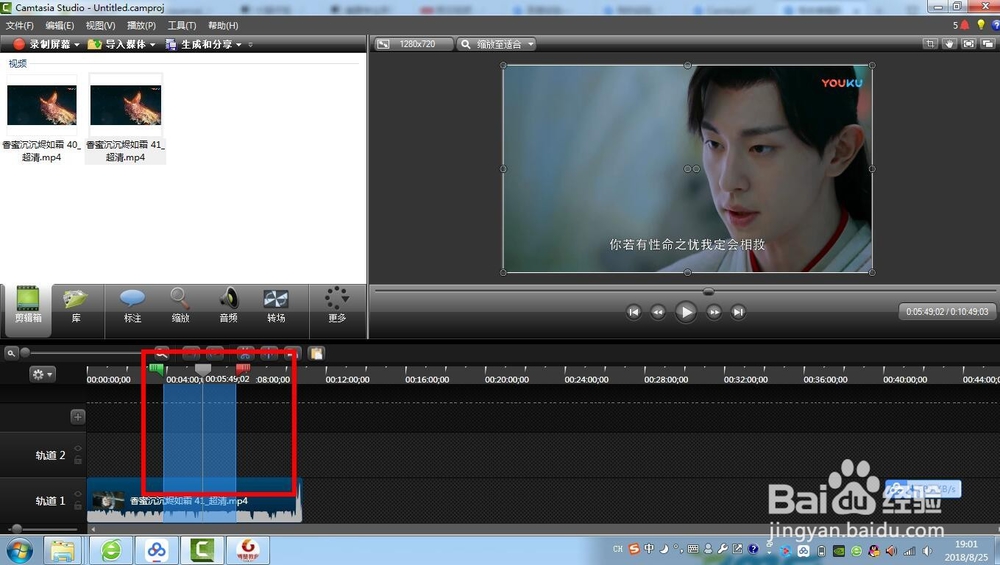Click Produce and share (生成和分享) button

(x=200, y=44)
